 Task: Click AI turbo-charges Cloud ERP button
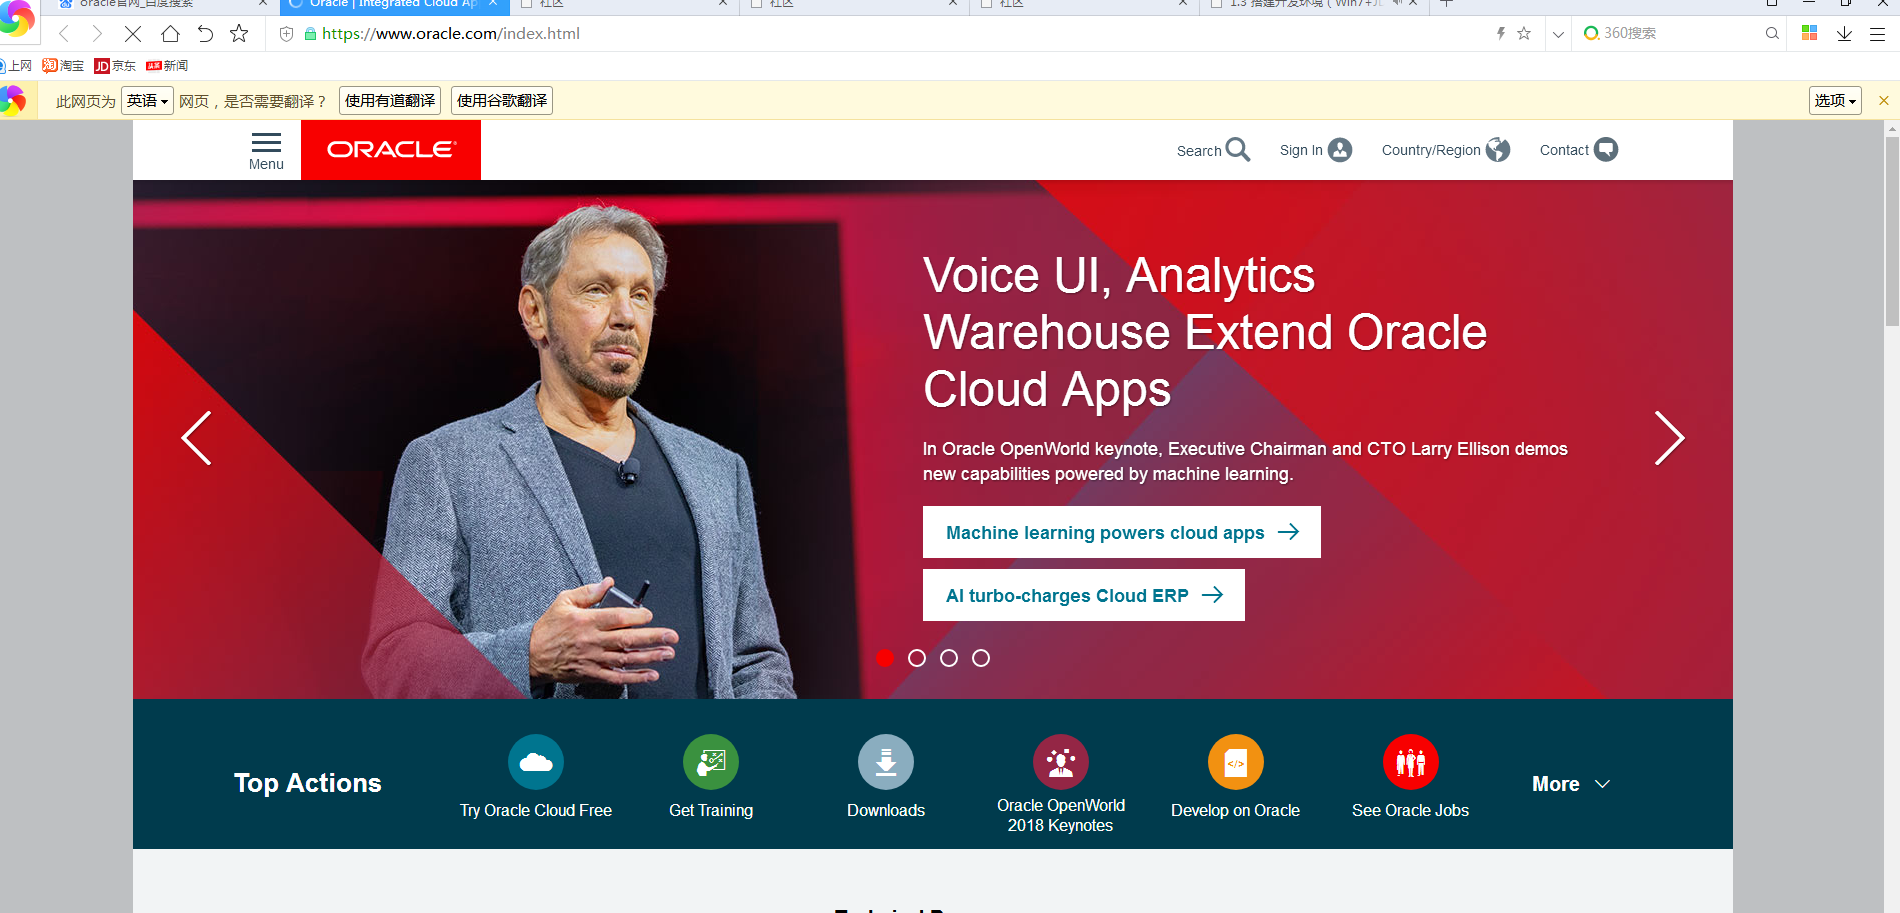[x=1084, y=595]
